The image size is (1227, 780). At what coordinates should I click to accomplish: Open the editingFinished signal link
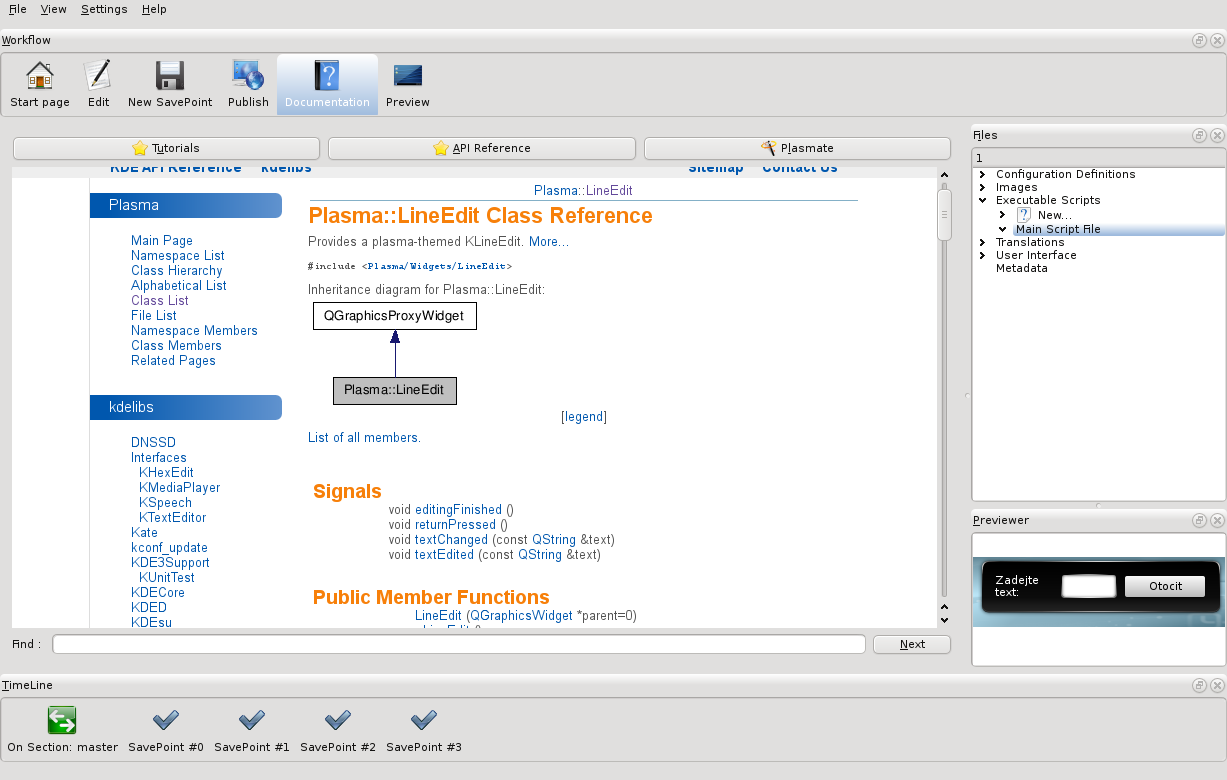pyautogui.click(x=458, y=509)
